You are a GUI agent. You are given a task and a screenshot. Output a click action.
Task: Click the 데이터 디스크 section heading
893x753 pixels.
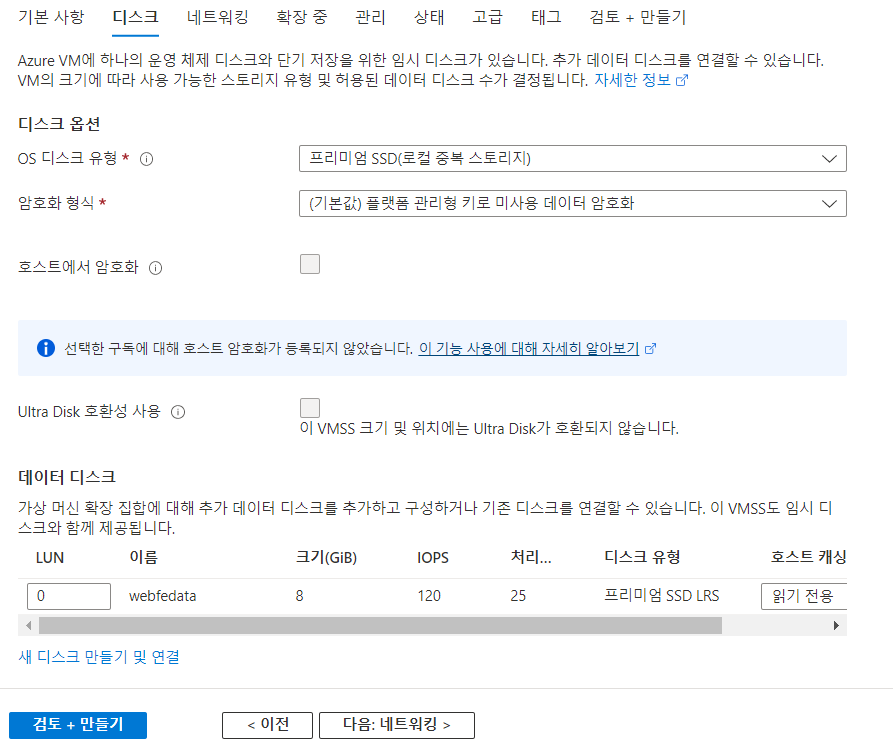tap(67, 477)
